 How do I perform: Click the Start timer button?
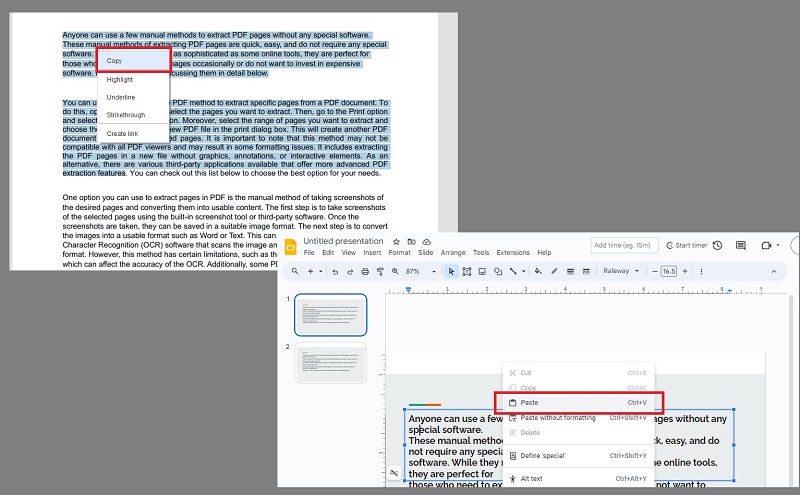[x=687, y=245]
